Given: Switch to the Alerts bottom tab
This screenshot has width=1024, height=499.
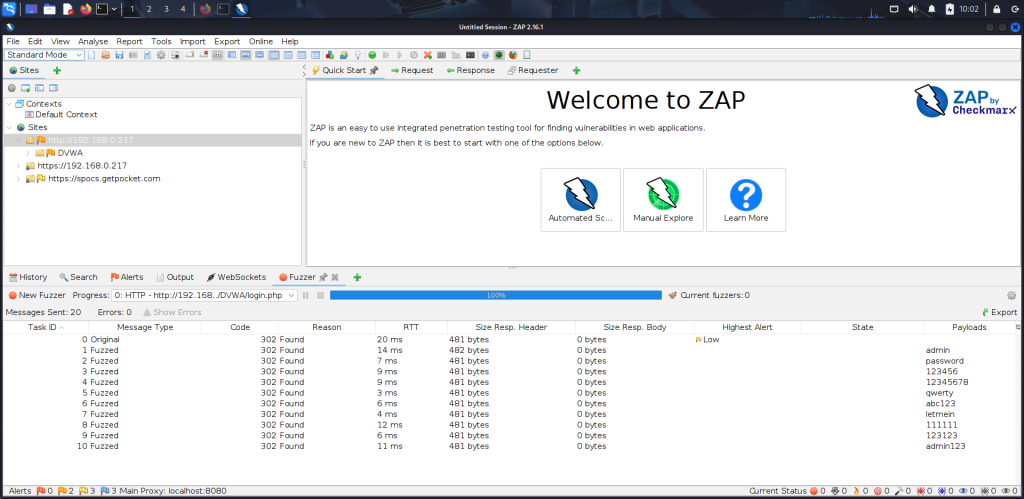Looking at the screenshot, I should (127, 277).
